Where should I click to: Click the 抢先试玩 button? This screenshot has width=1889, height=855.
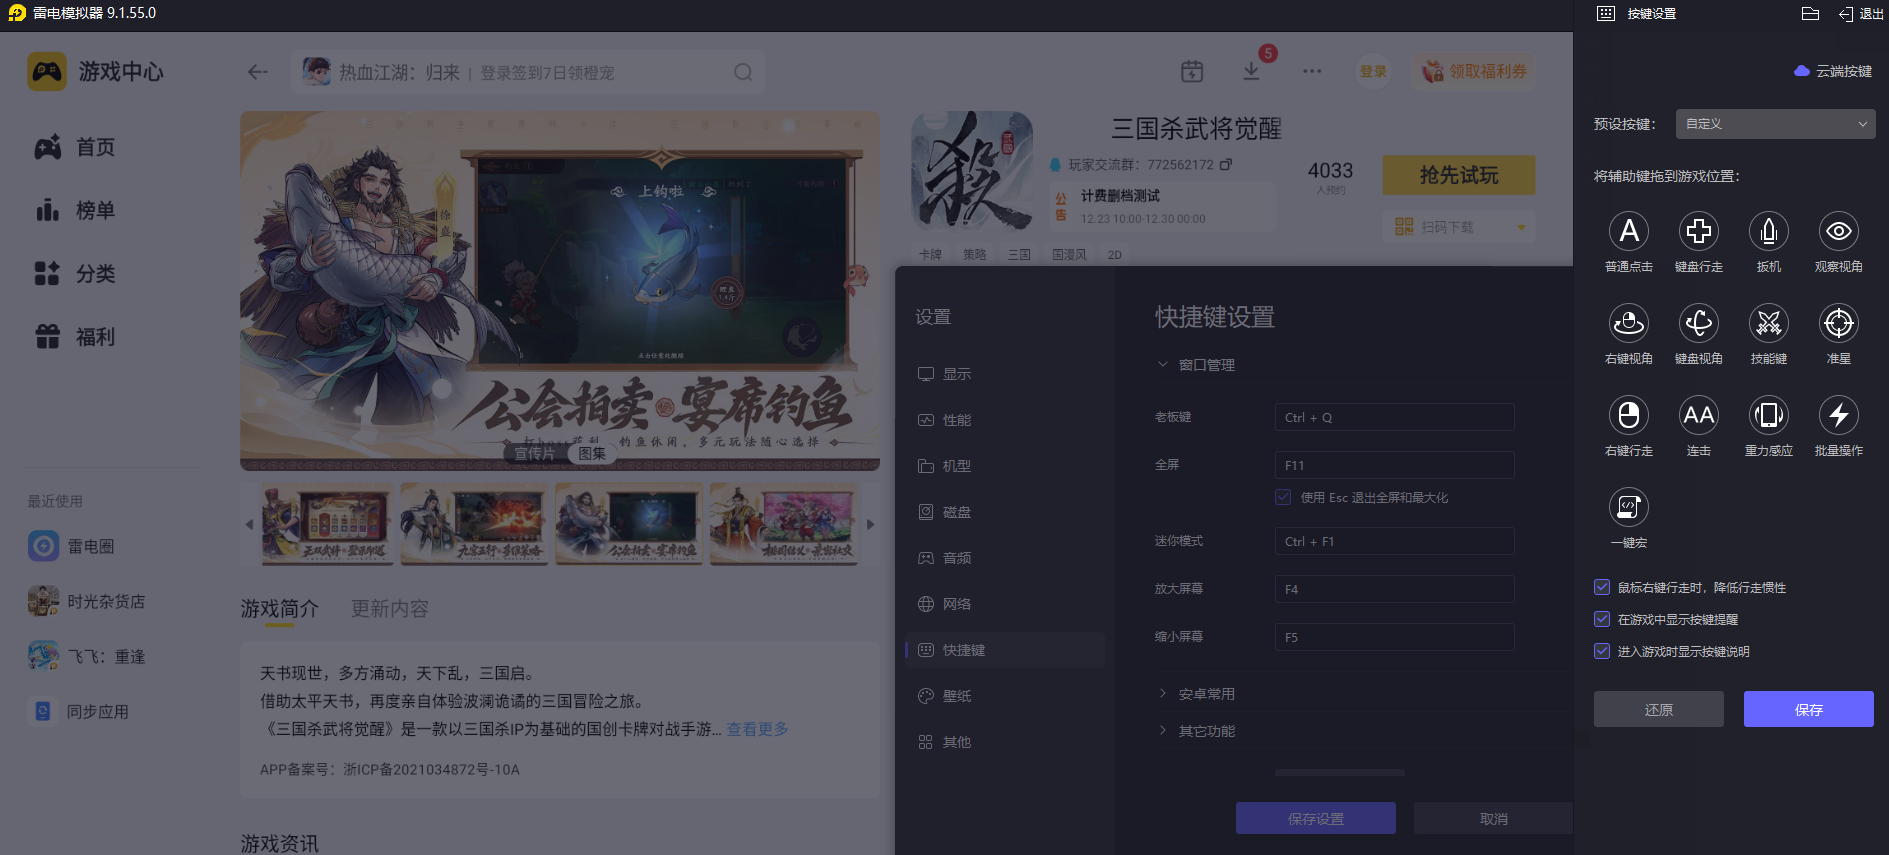[x=1459, y=175]
